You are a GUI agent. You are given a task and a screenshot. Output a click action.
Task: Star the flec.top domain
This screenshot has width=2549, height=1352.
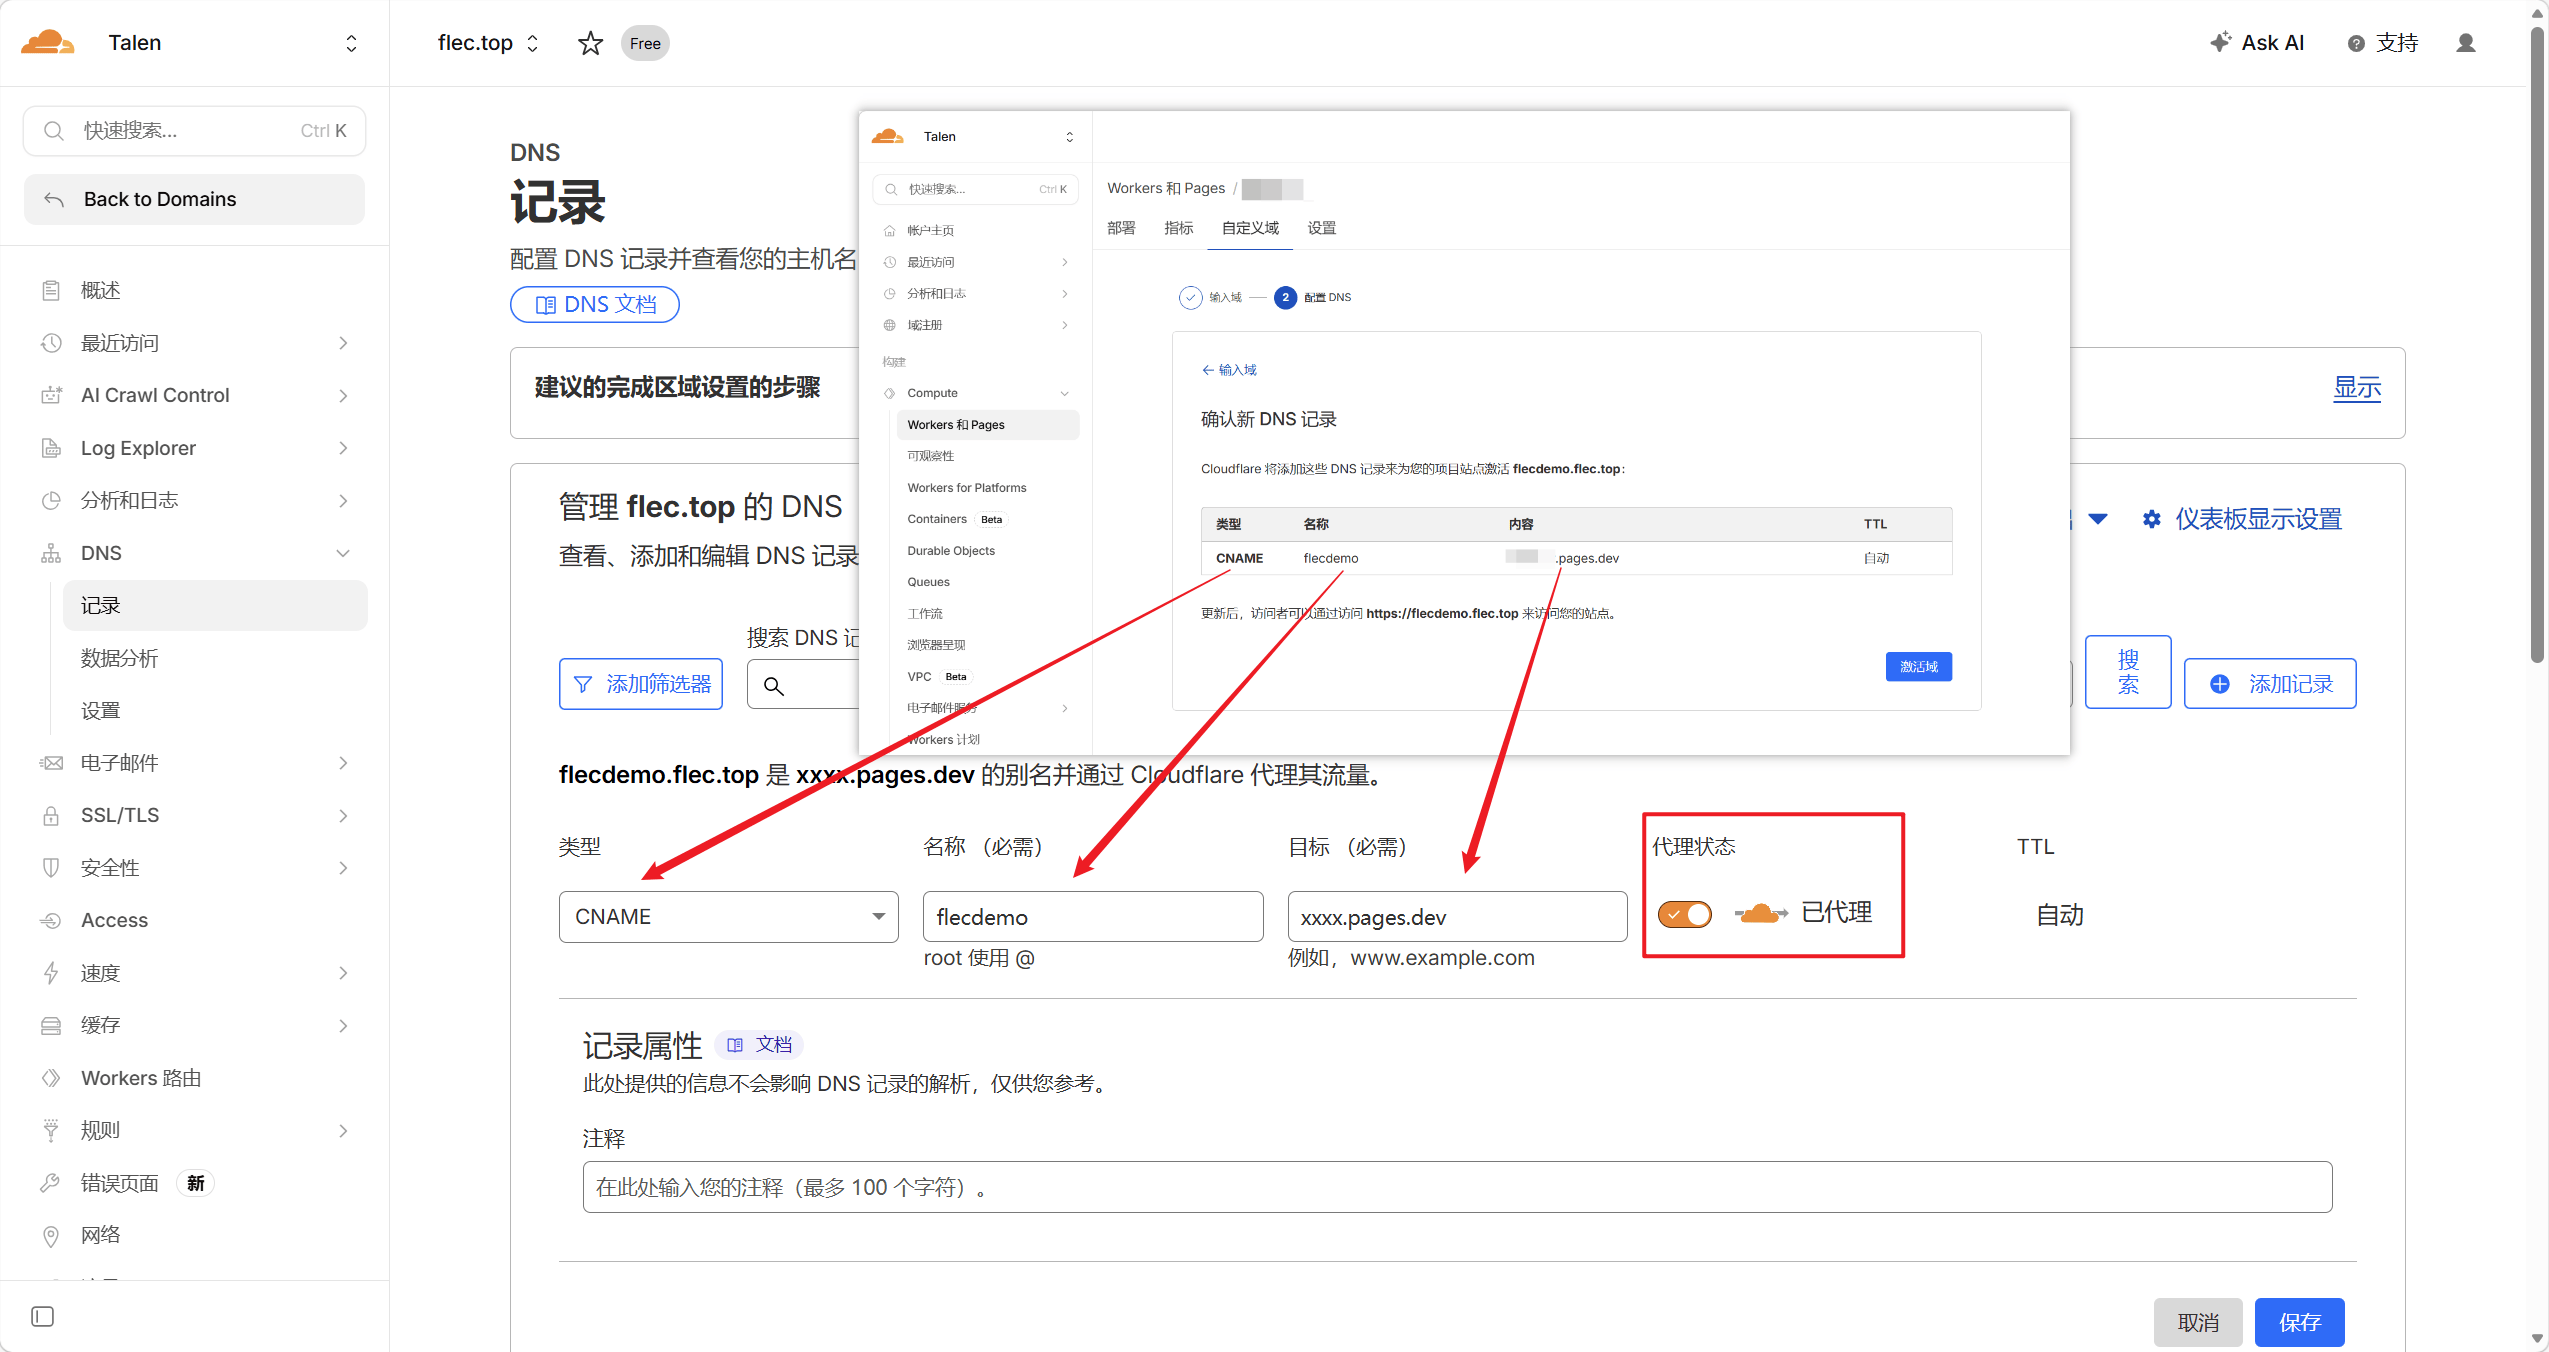click(x=590, y=43)
